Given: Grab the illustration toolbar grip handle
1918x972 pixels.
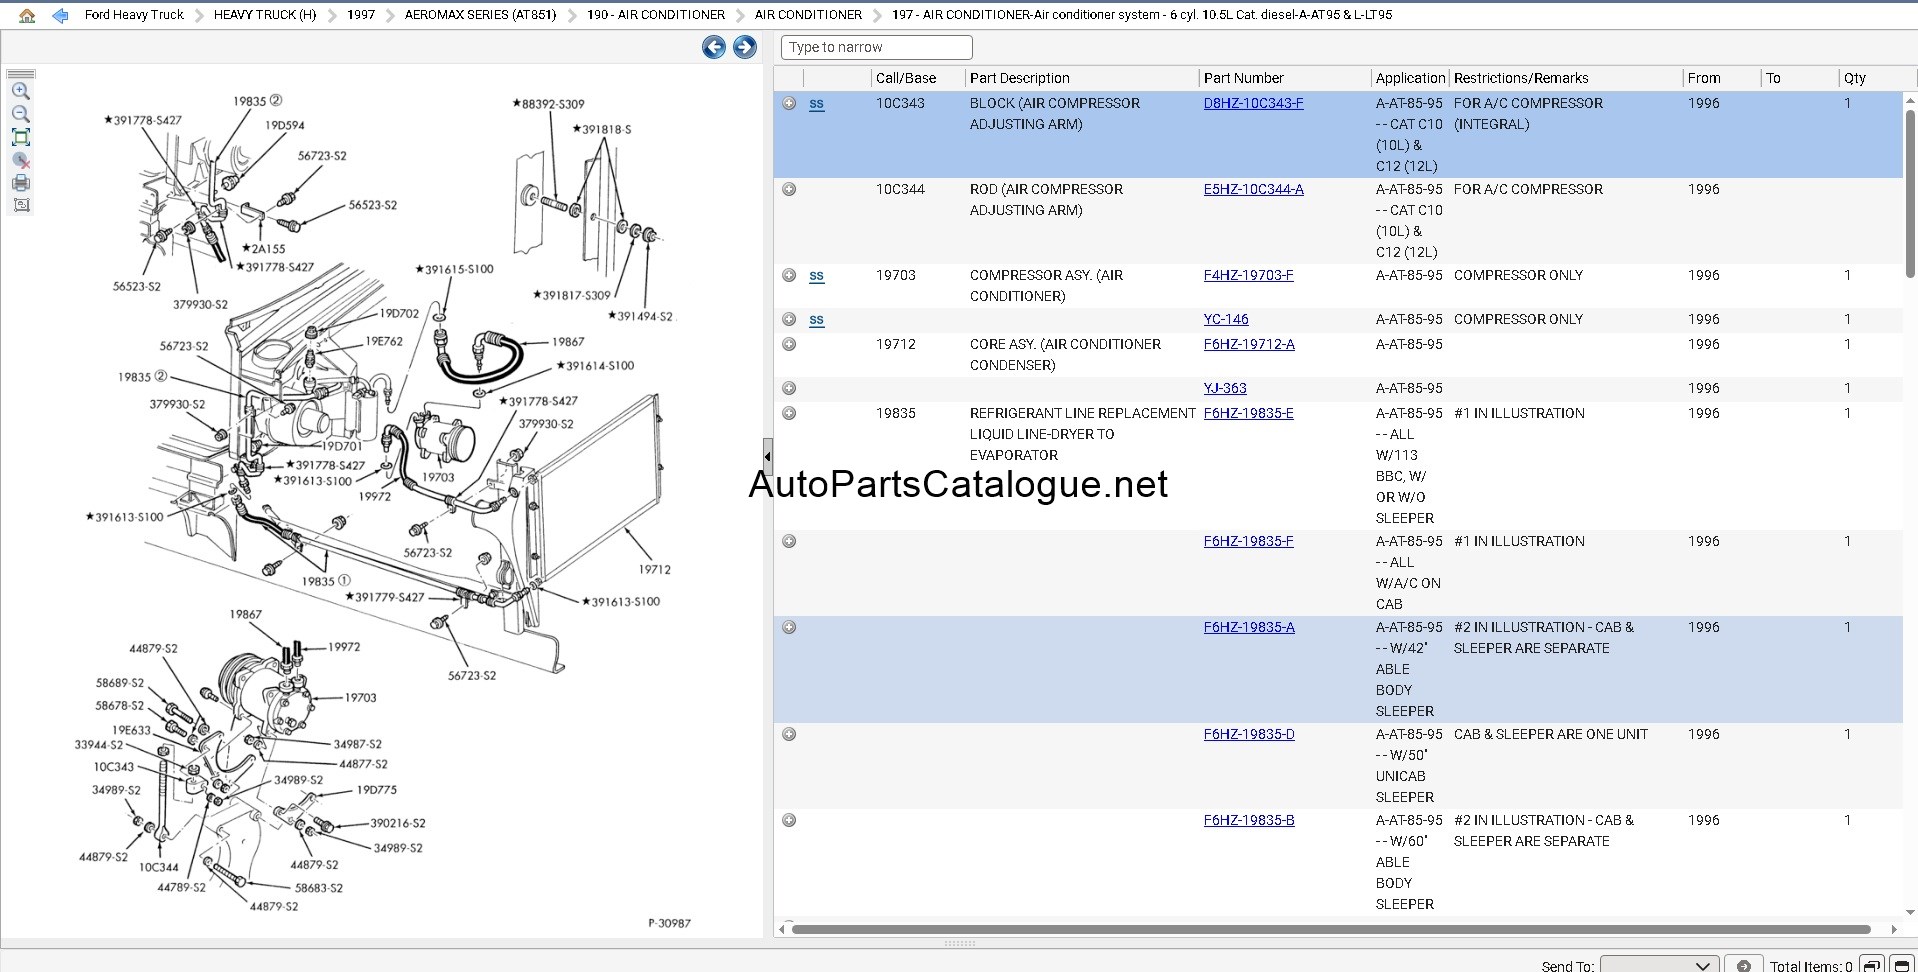Looking at the screenshot, I should coord(21,74).
